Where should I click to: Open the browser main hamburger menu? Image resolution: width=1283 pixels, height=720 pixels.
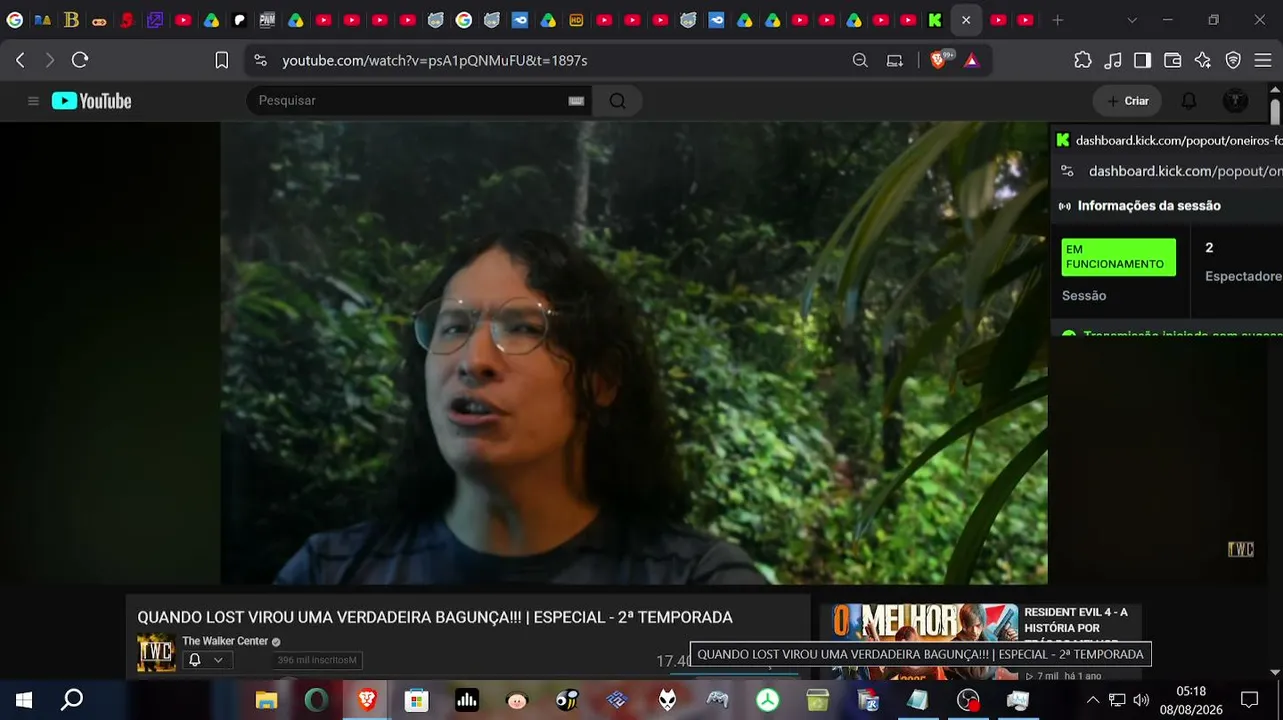click(x=1263, y=60)
